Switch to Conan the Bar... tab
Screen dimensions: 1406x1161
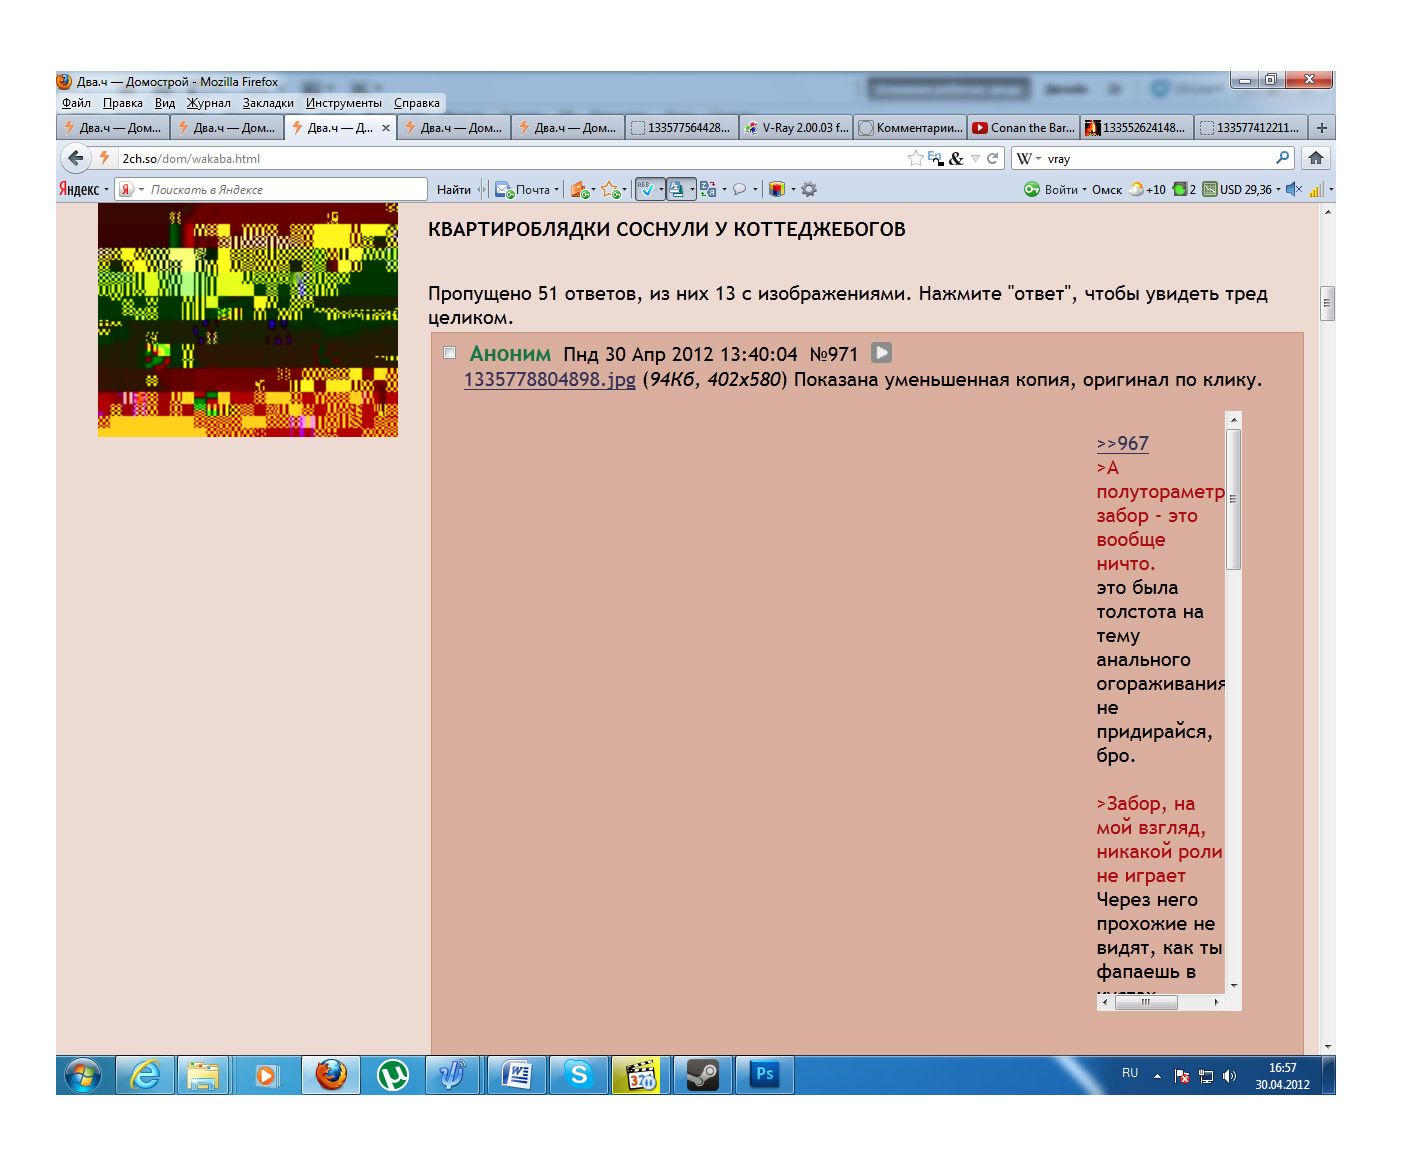1023,128
